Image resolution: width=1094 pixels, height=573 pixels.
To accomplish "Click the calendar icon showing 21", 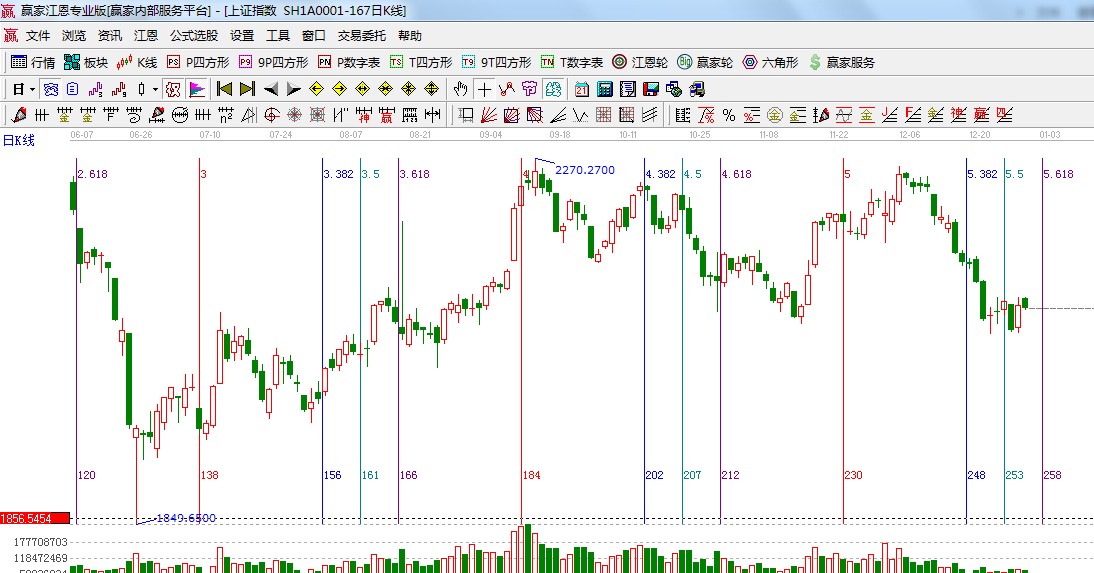I will point(581,89).
